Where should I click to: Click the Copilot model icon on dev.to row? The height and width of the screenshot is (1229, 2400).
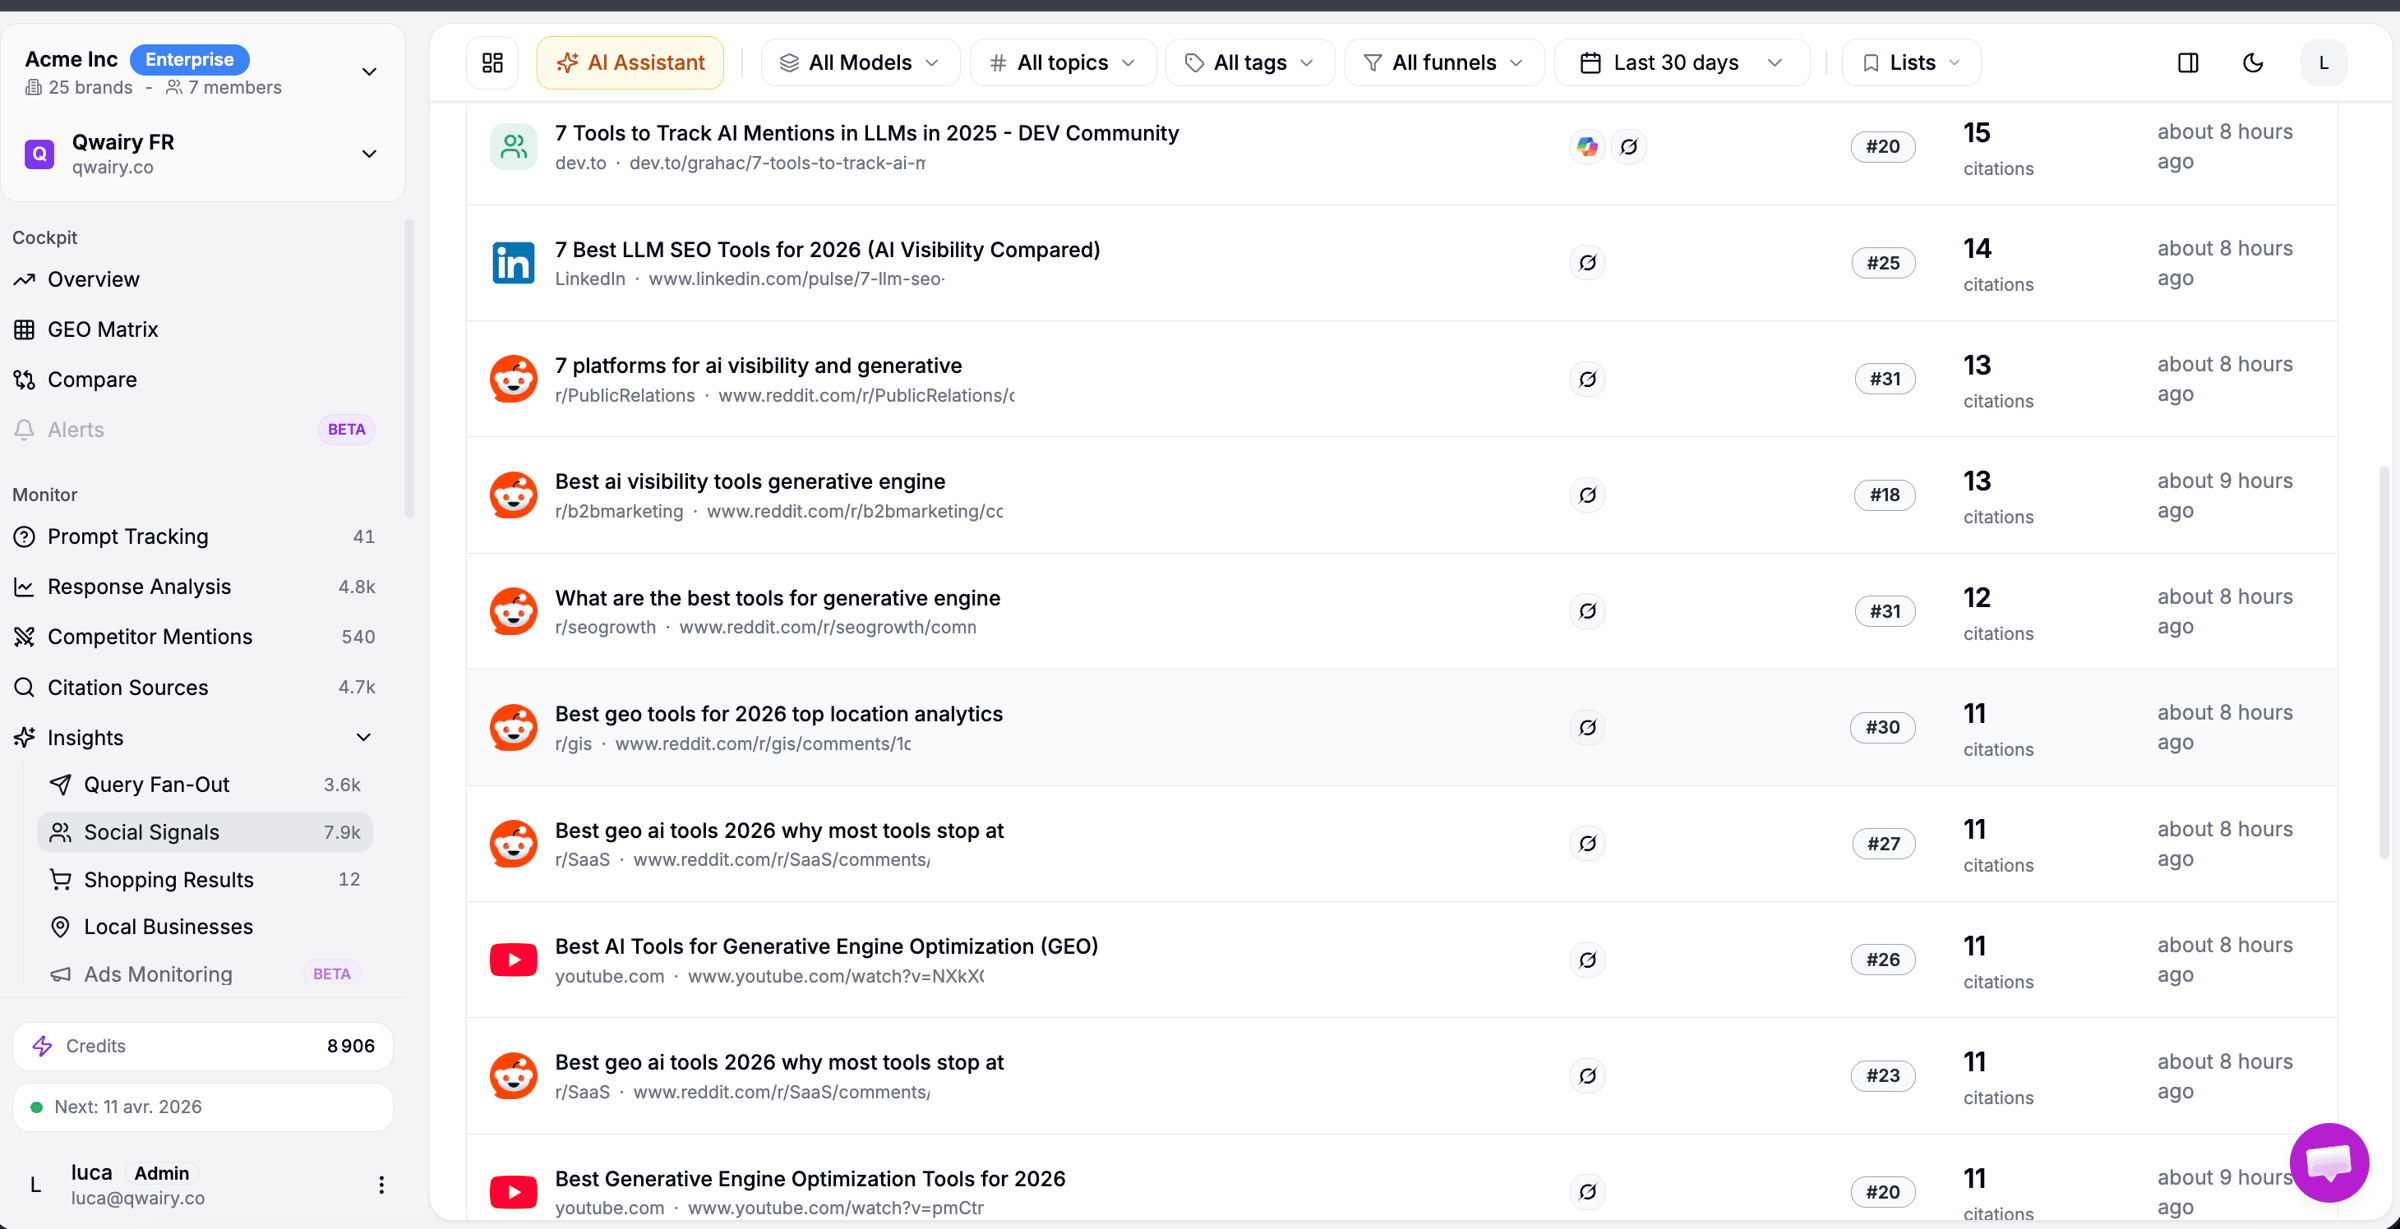1587,147
